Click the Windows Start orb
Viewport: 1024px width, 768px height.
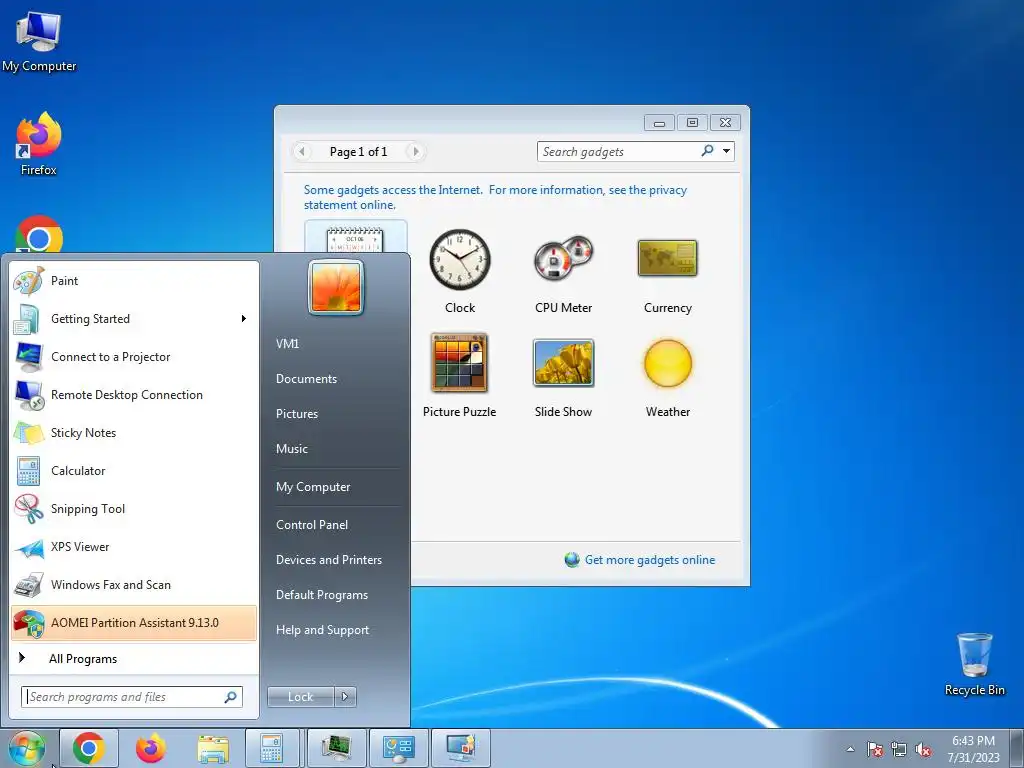coord(26,748)
